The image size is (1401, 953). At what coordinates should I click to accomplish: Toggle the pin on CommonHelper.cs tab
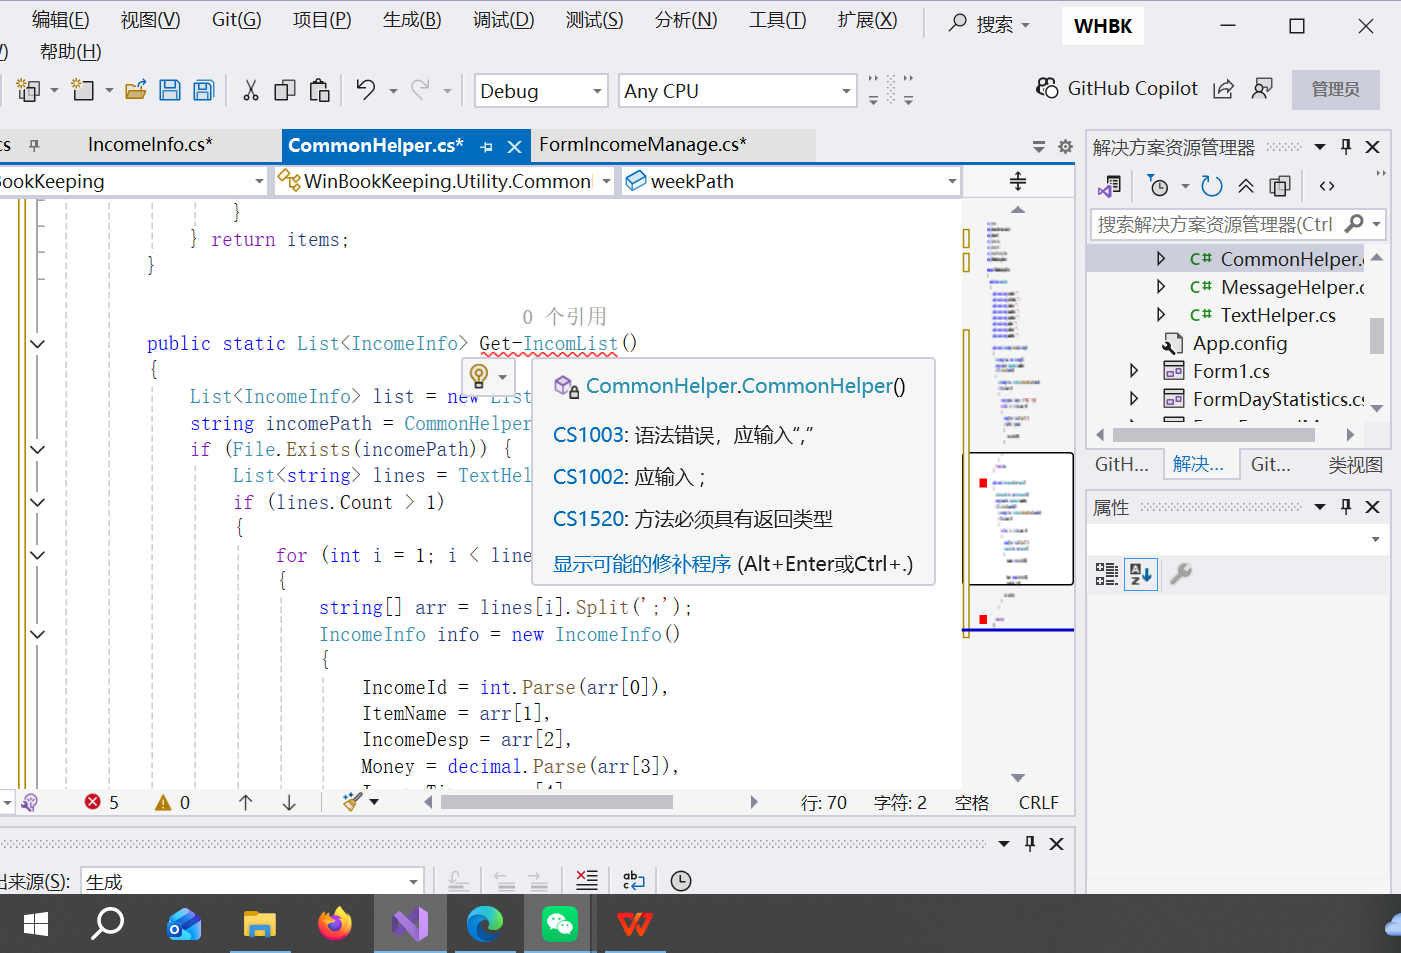487,147
